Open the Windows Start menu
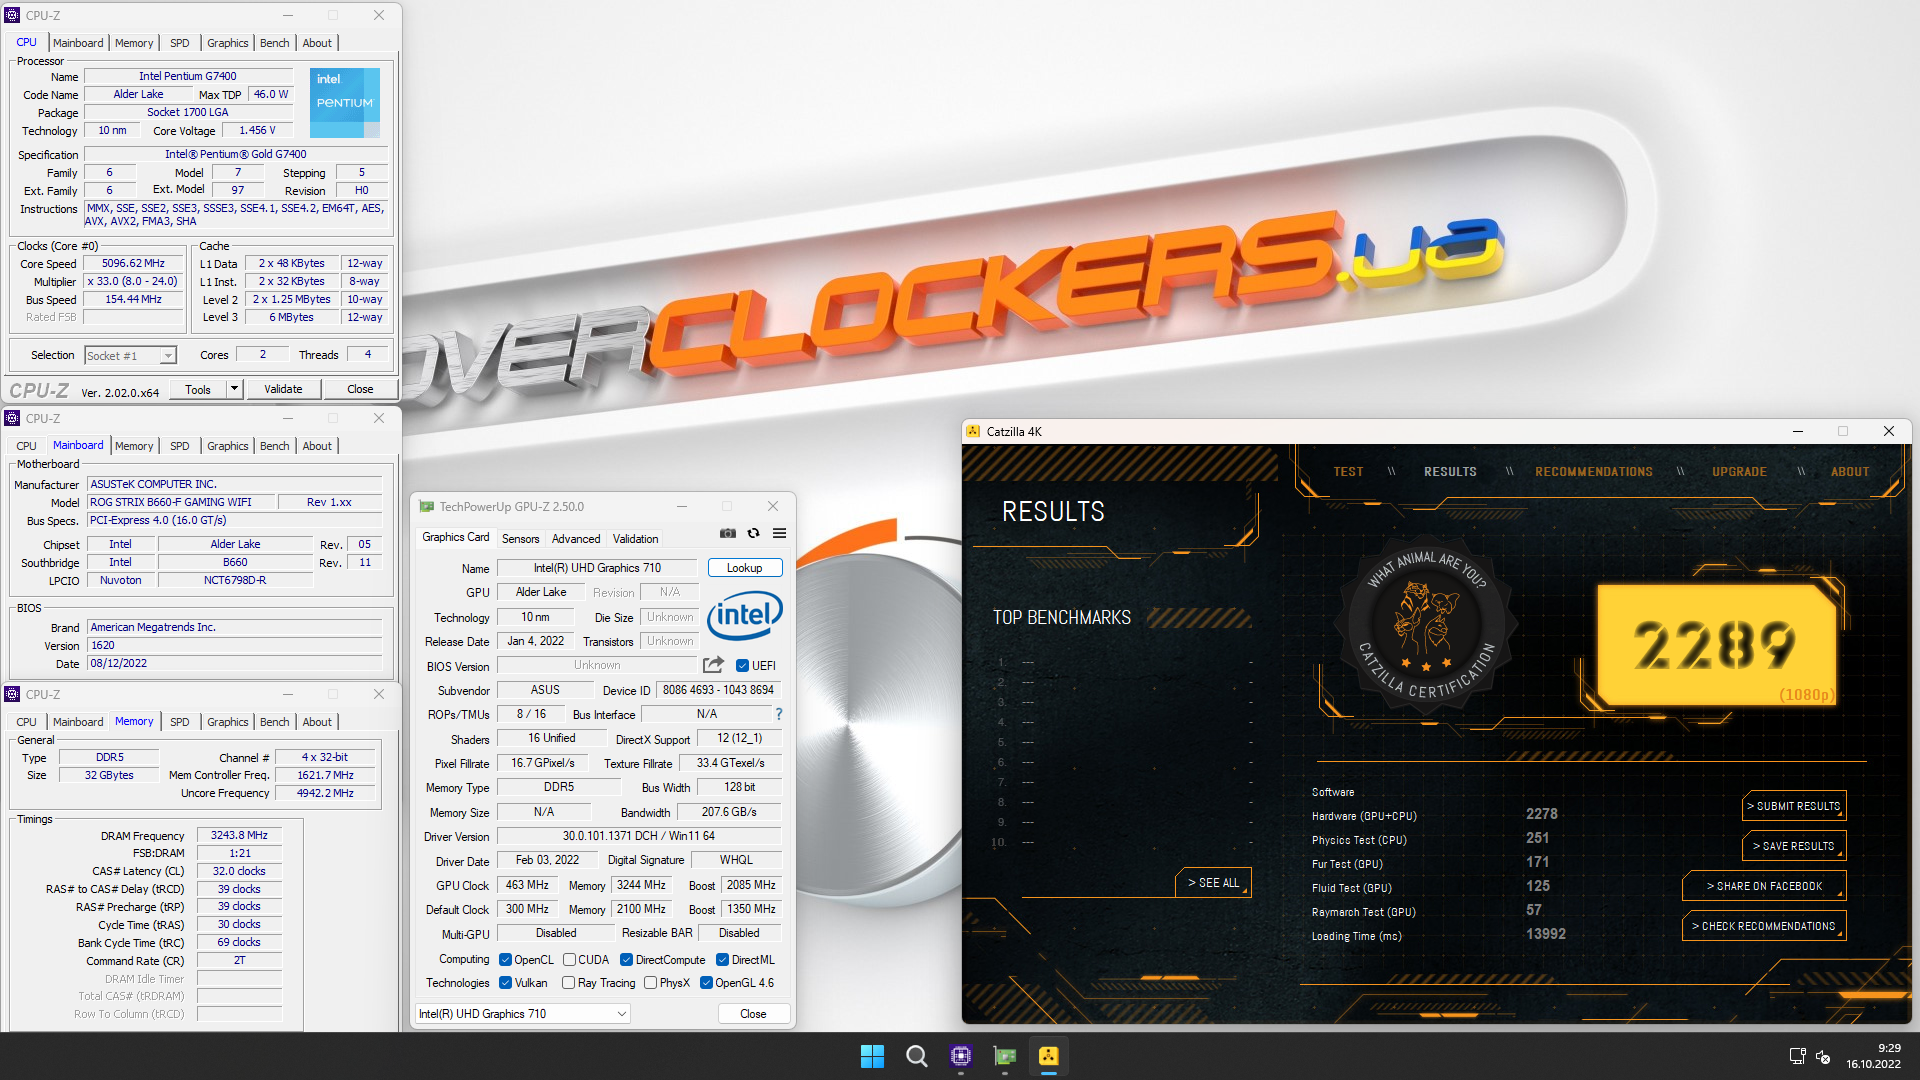Viewport: 1920px width, 1080px height. 872,1056
